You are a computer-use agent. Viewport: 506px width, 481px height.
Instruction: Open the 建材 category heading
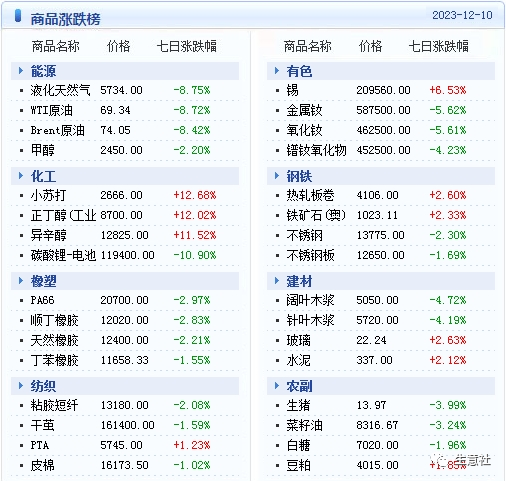(x=299, y=281)
